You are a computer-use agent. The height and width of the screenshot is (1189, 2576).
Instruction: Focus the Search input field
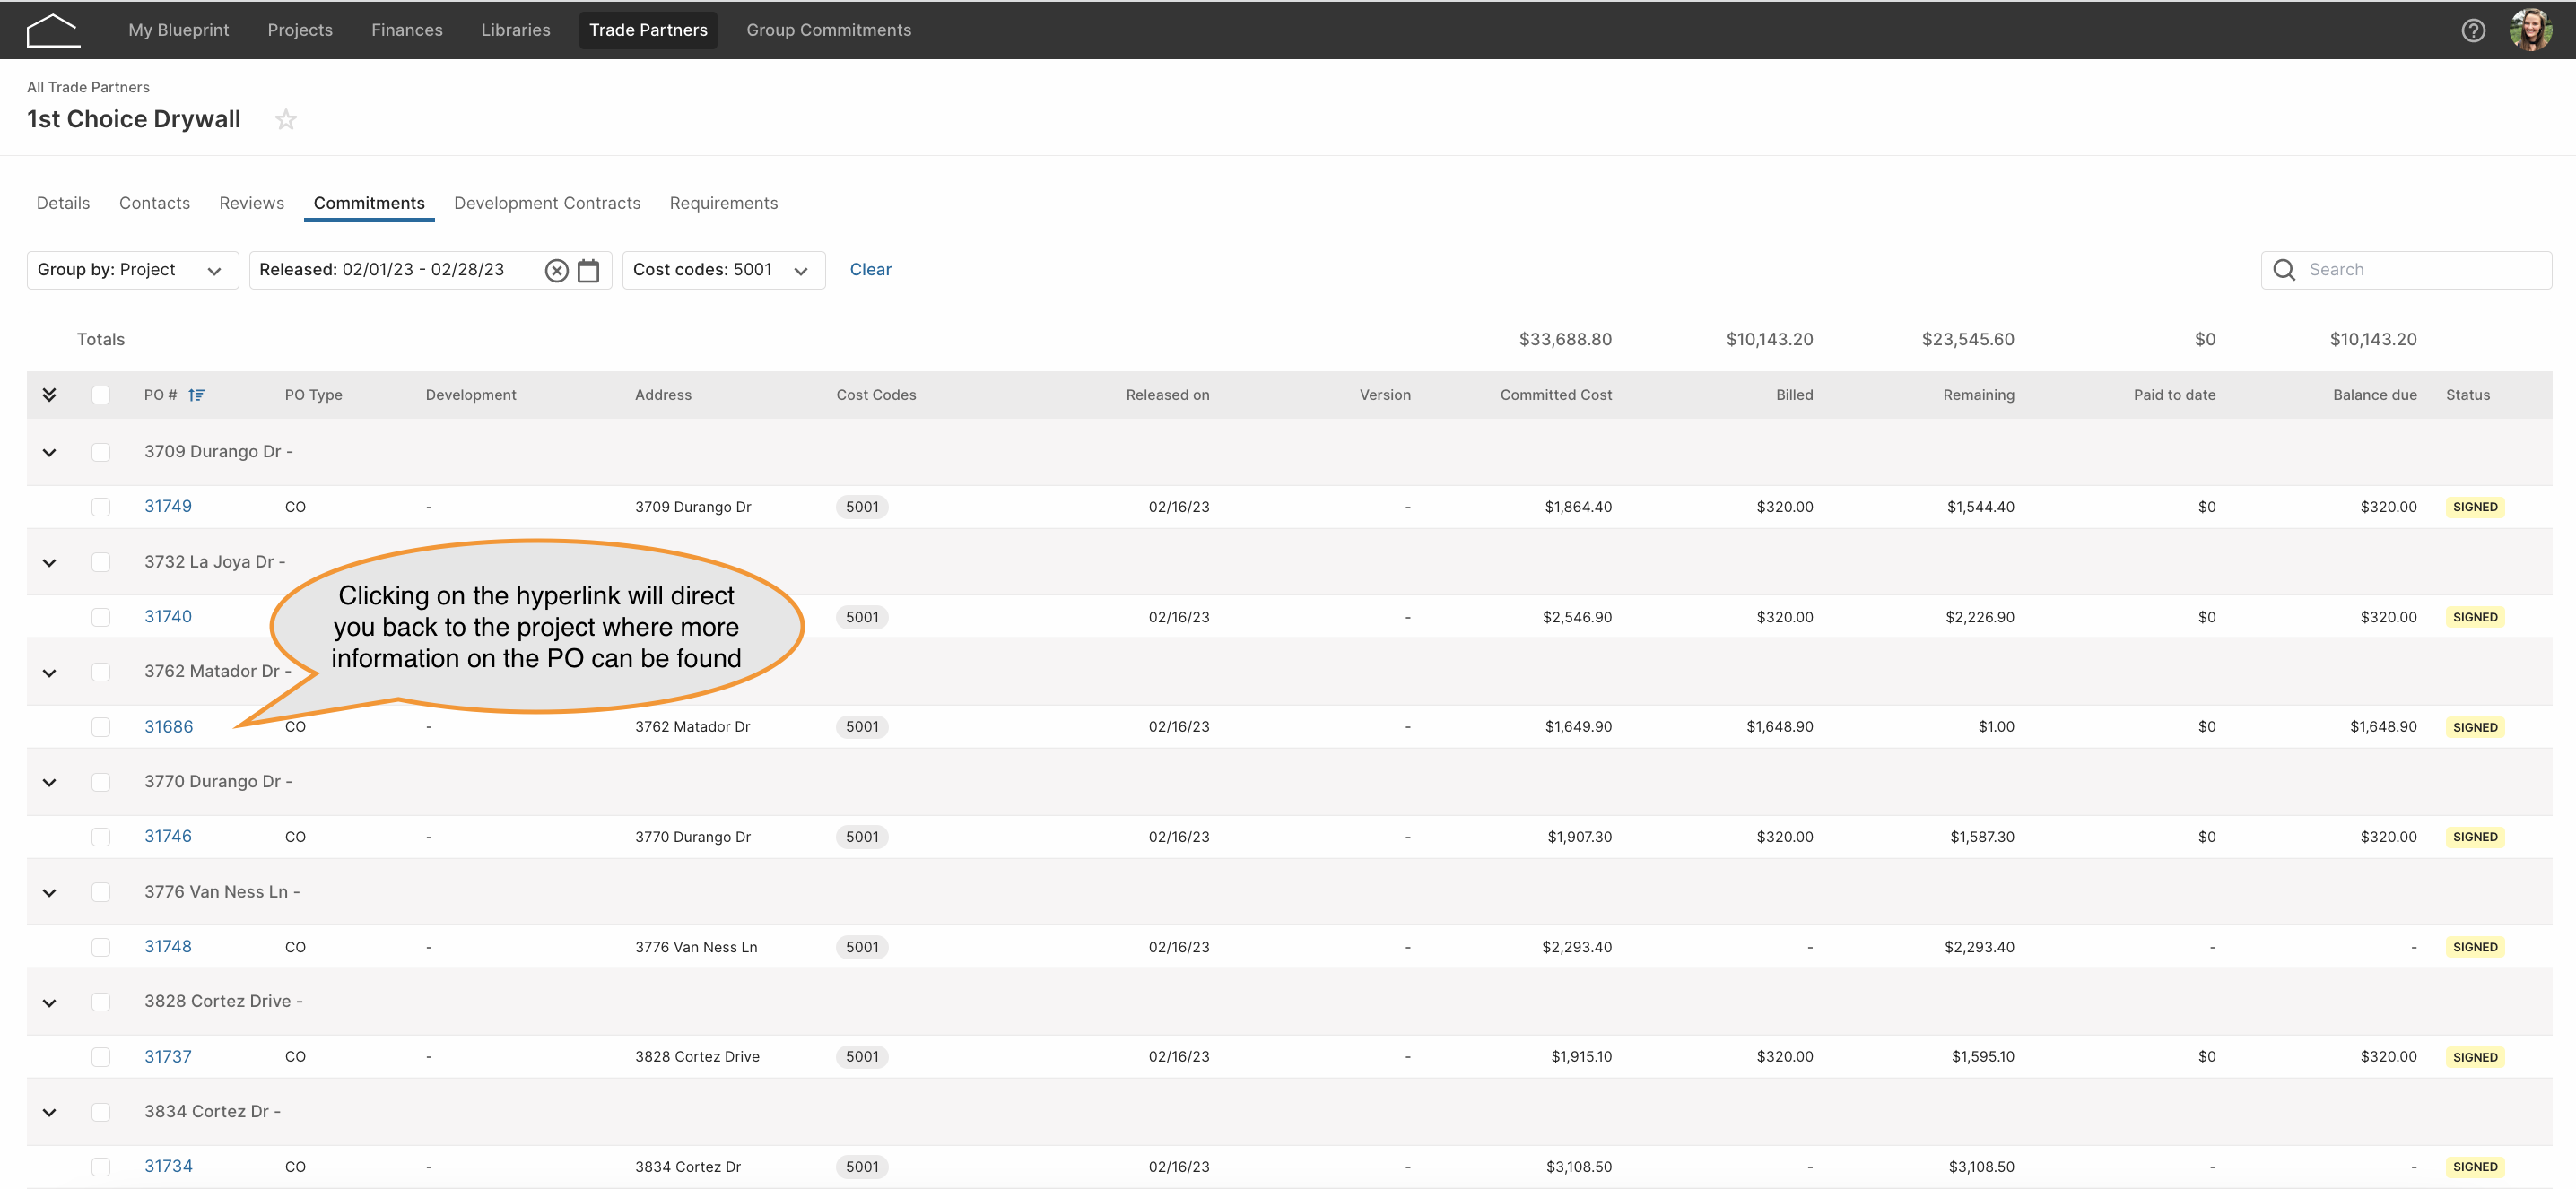(2406, 270)
